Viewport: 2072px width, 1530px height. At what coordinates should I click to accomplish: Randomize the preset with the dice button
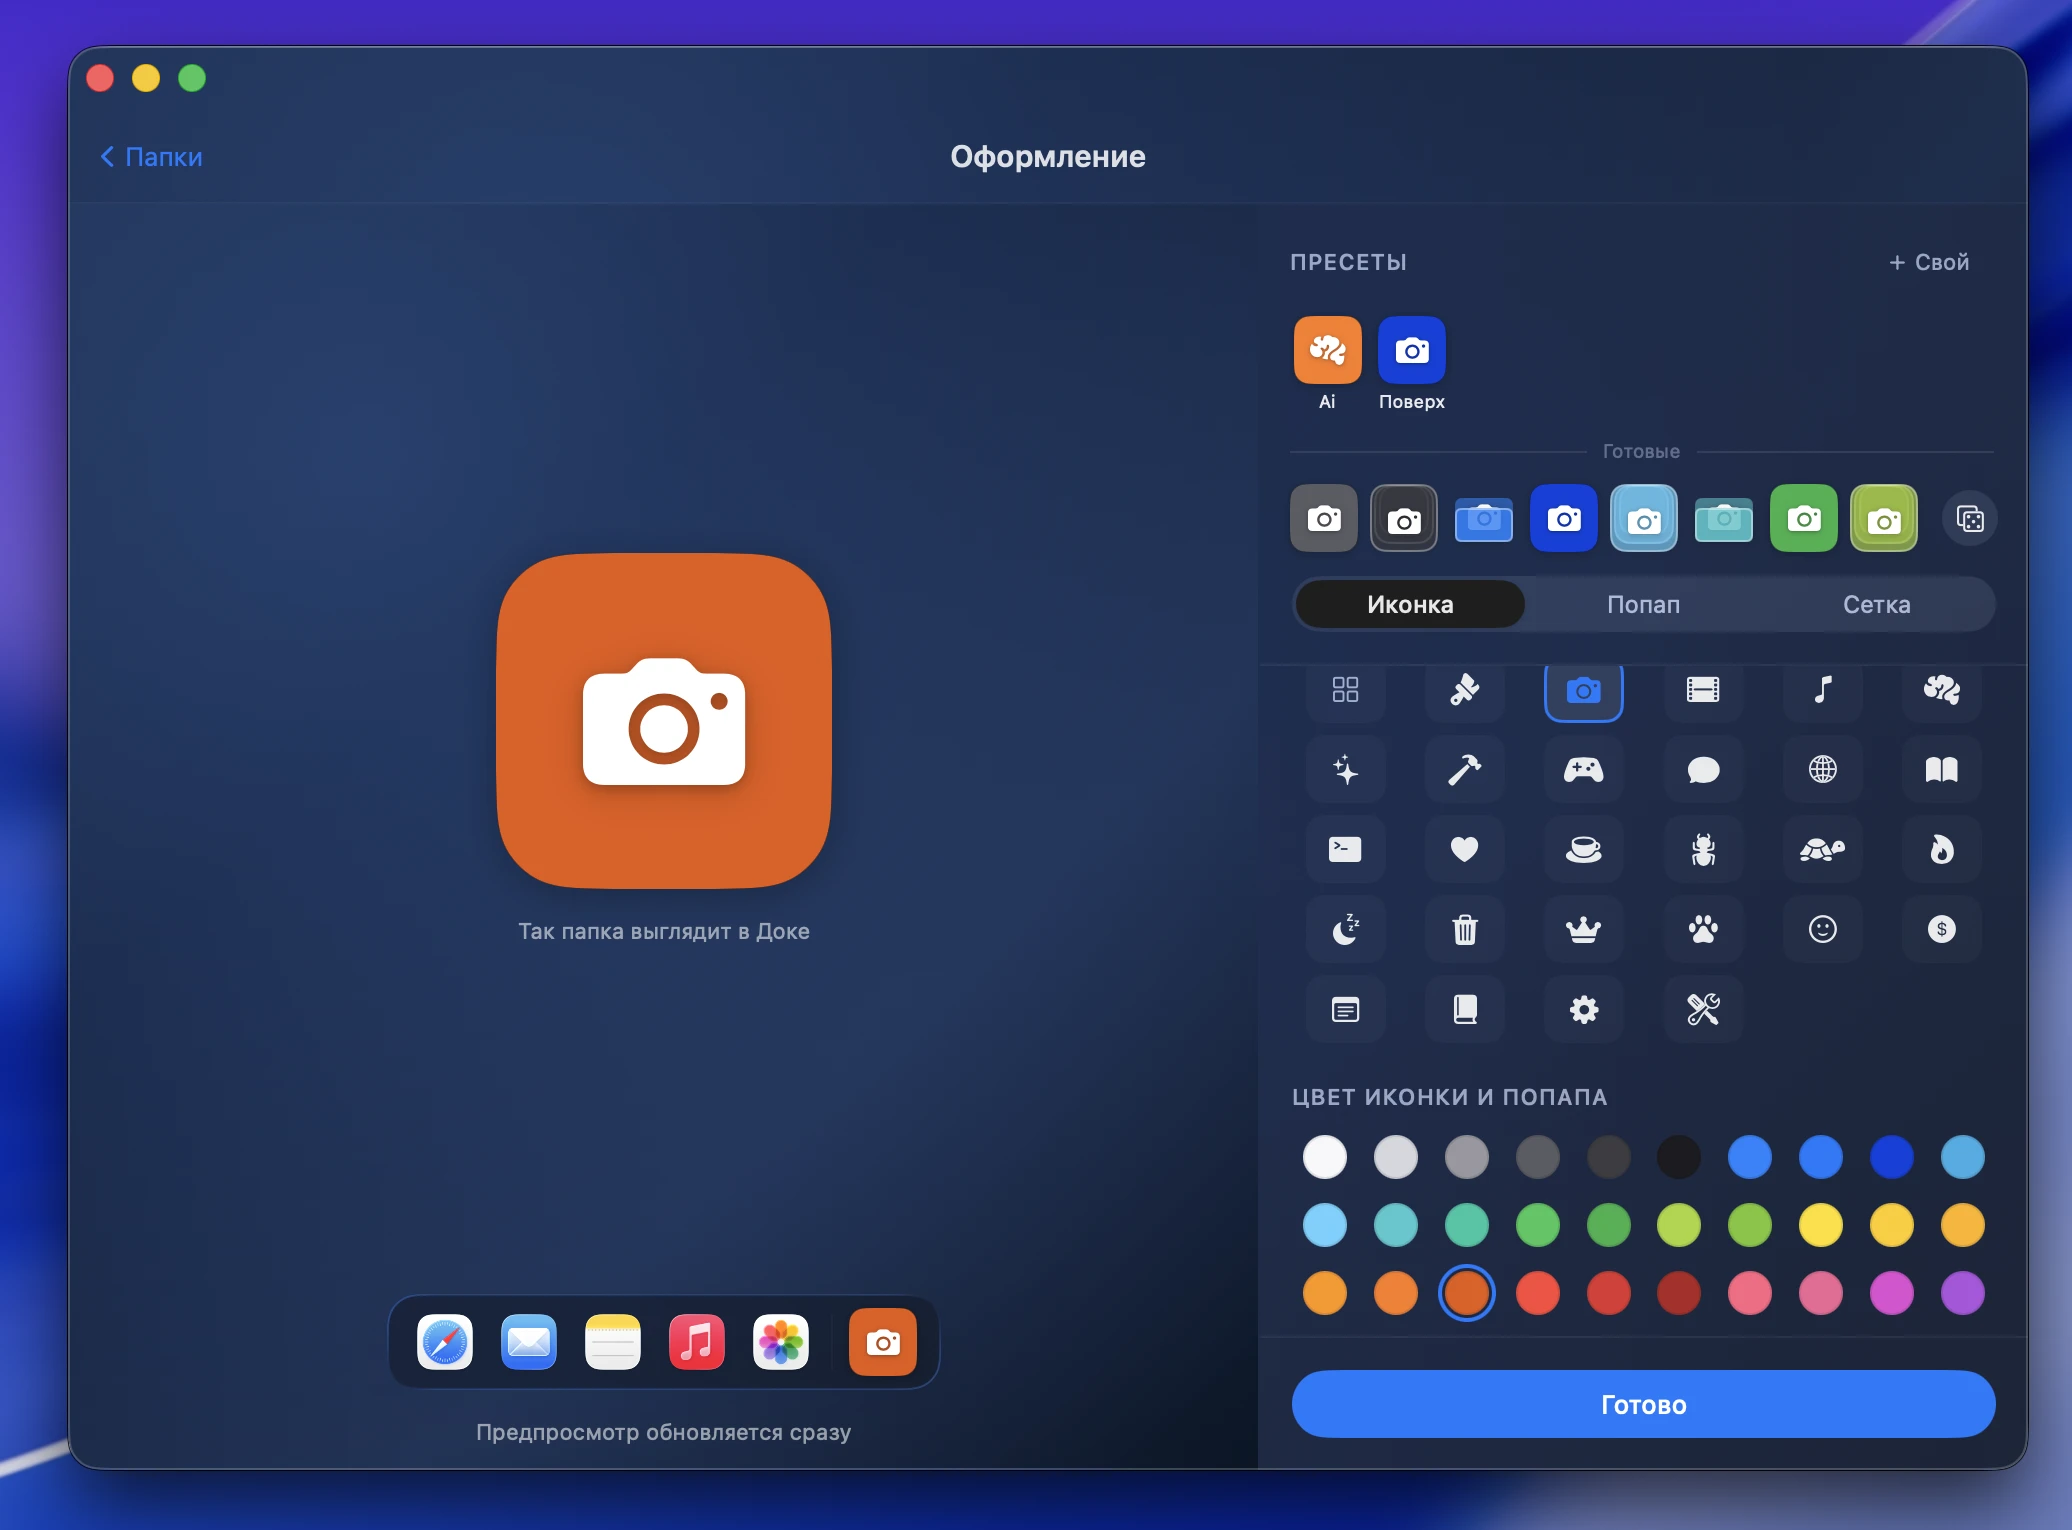[x=1969, y=519]
